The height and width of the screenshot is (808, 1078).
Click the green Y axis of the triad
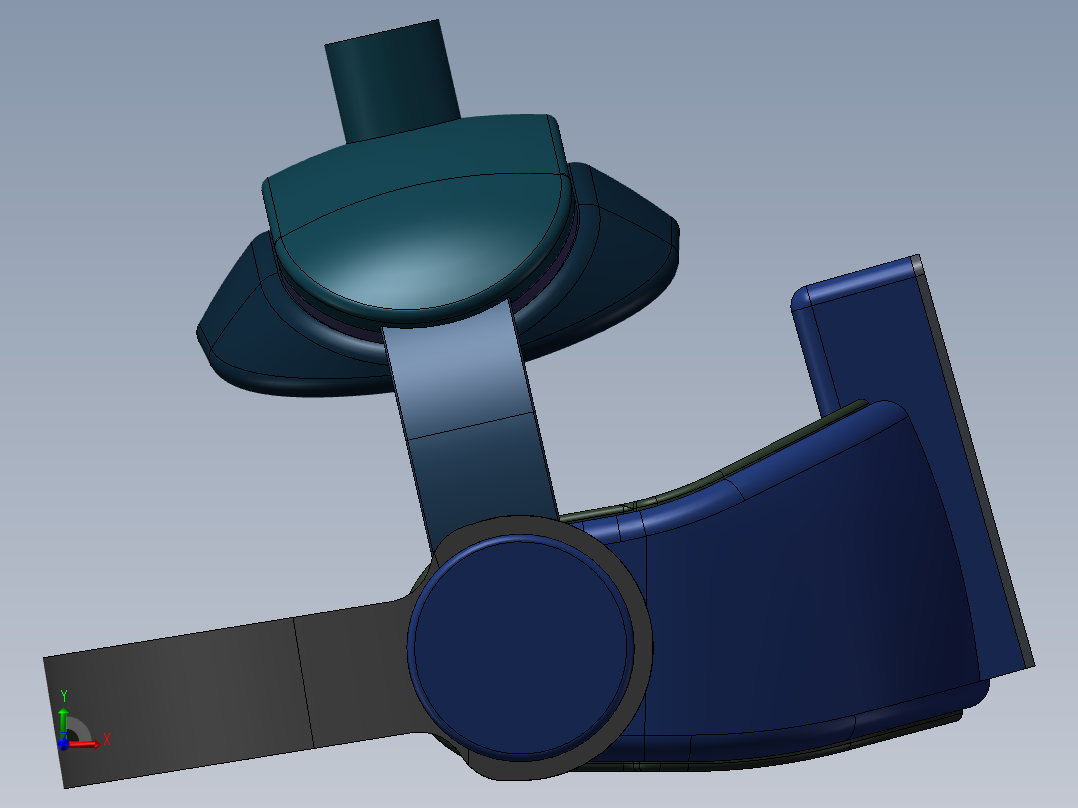click(63, 722)
